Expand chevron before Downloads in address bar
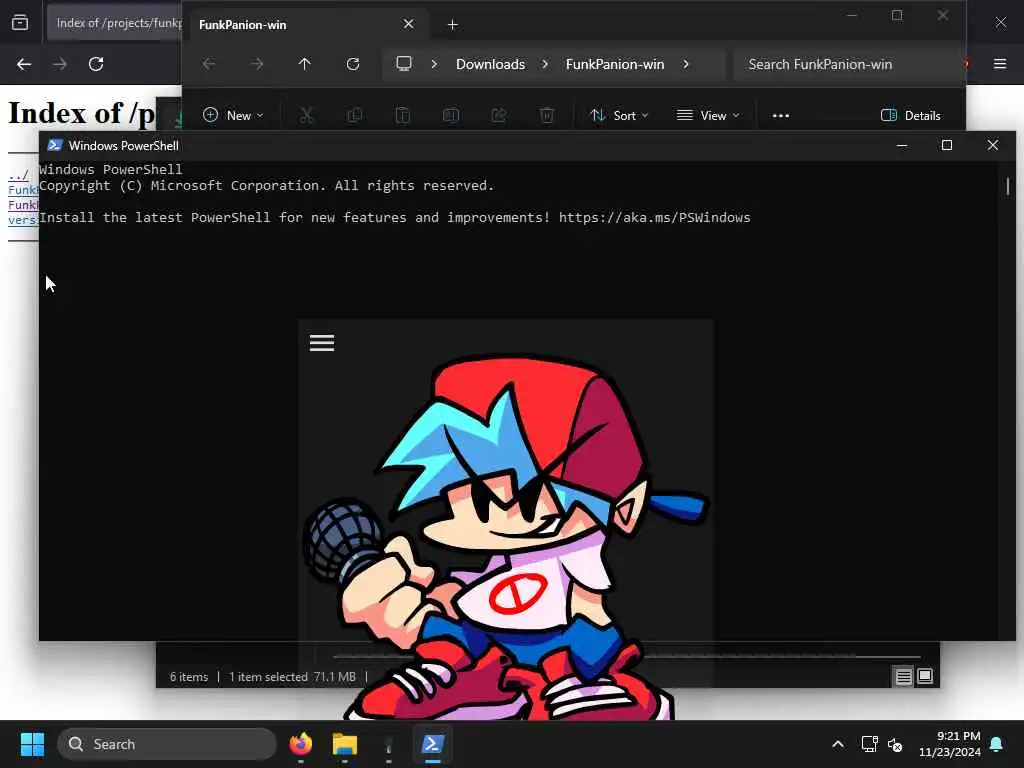This screenshot has width=1024, height=768. coord(434,64)
